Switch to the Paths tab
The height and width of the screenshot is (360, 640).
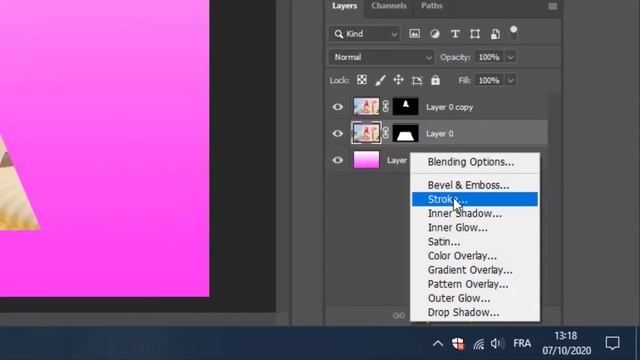click(431, 6)
